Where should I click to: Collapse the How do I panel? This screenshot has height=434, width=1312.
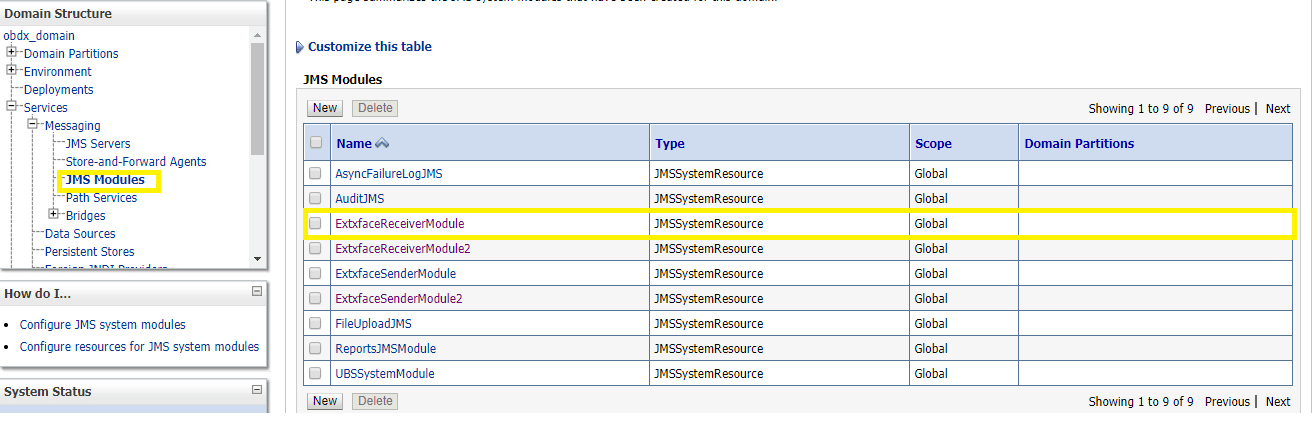257,292
